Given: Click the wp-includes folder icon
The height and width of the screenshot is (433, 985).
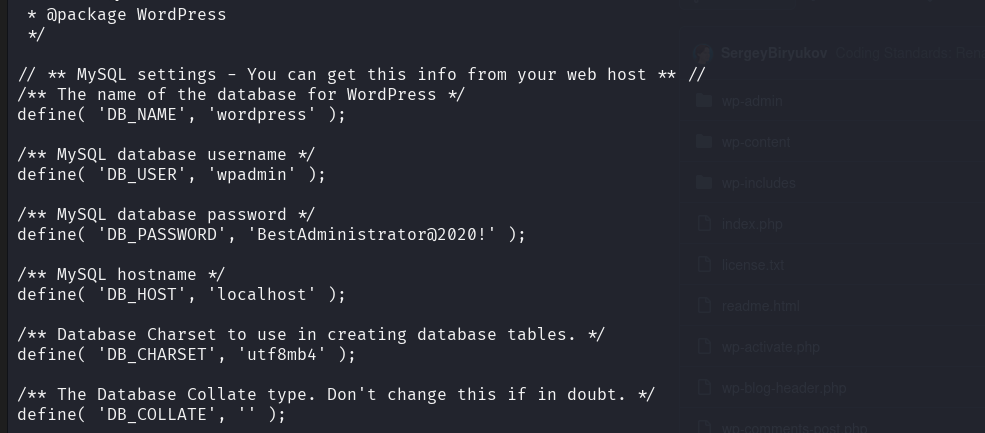Looking at the screenshot, I should (x=703, y=183).
